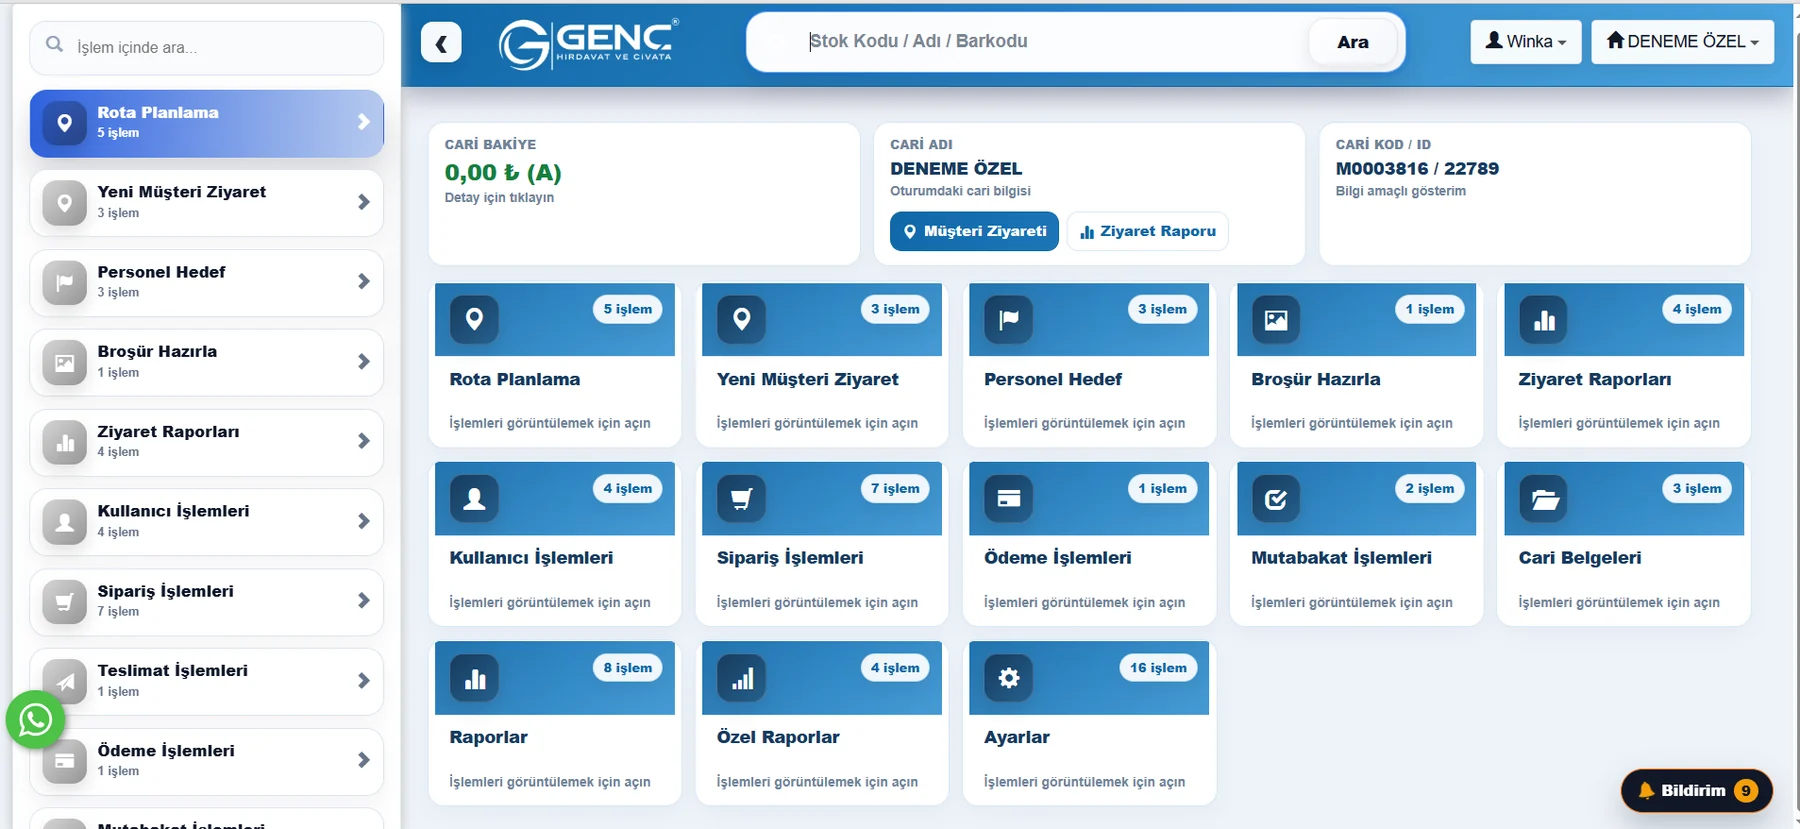
Task: Click the picture icon of sidebar Broşür Hazırla
Action: coord(64,363)
